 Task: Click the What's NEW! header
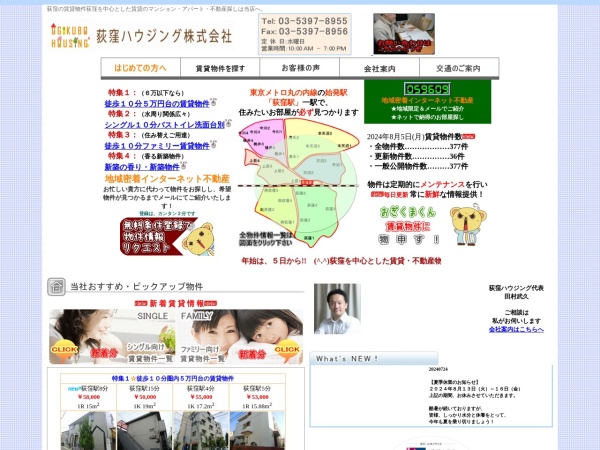[373, 359]
